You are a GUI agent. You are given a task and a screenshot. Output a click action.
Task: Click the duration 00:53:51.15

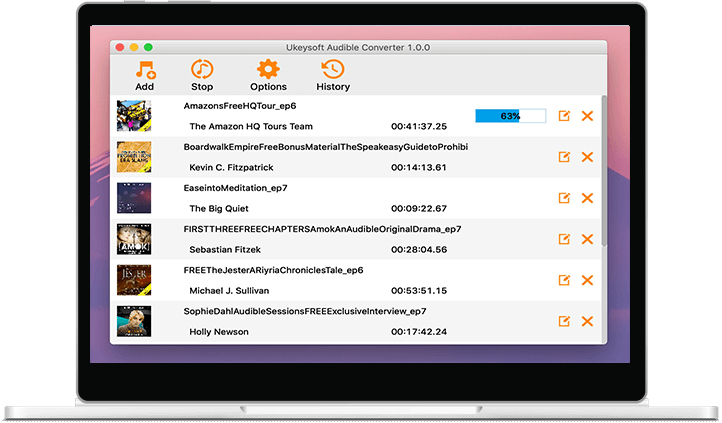pyautogui.click(x=419, y=290)
